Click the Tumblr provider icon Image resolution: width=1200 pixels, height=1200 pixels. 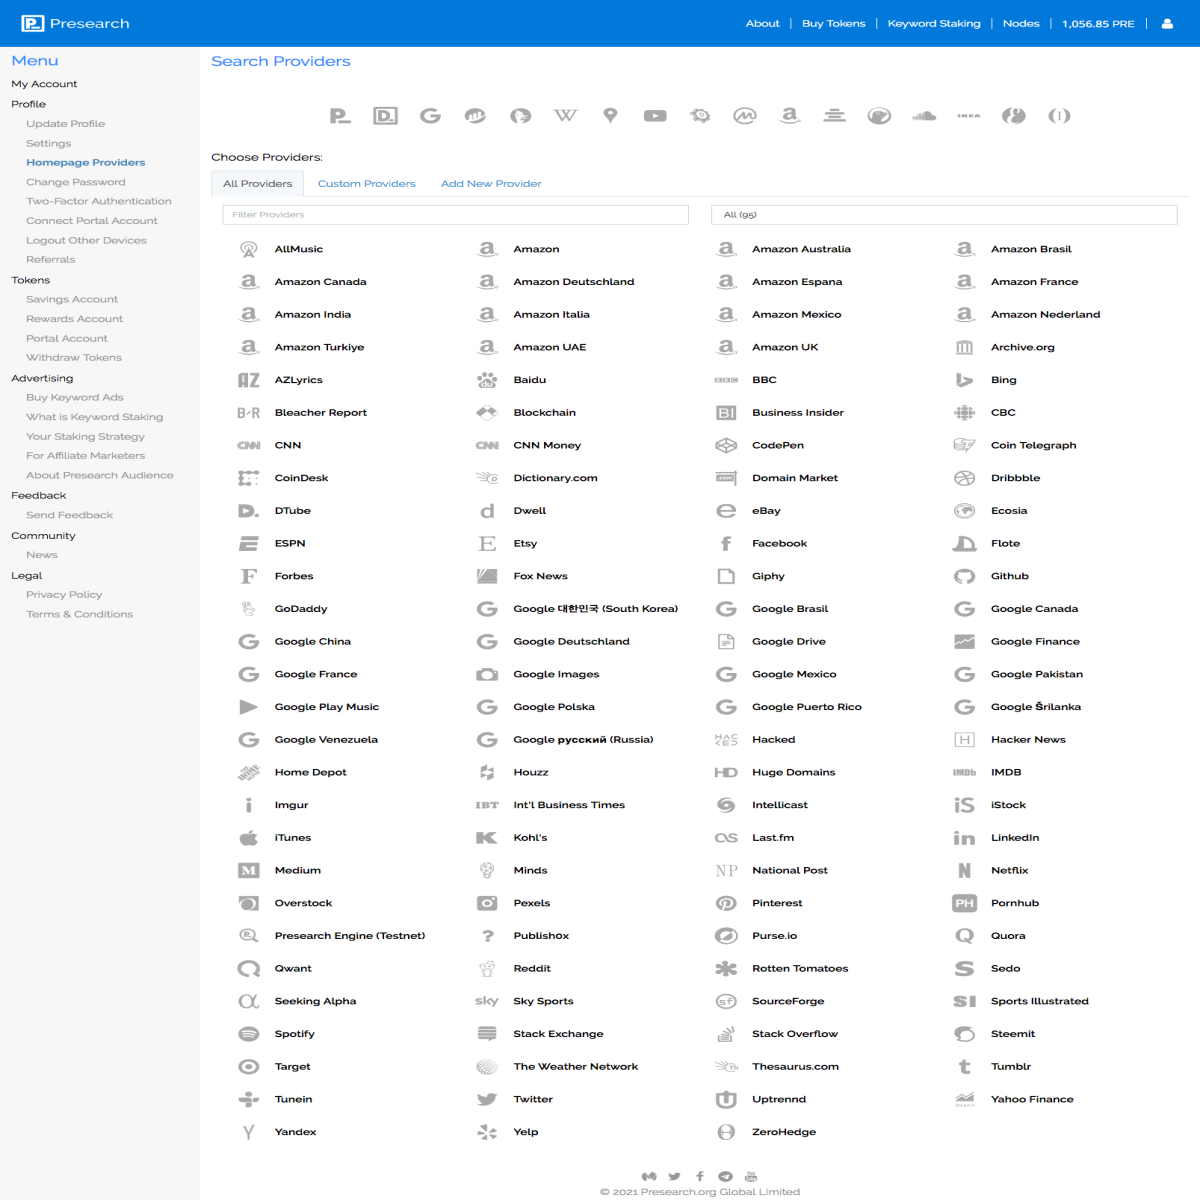click(x=964, y=1067)
